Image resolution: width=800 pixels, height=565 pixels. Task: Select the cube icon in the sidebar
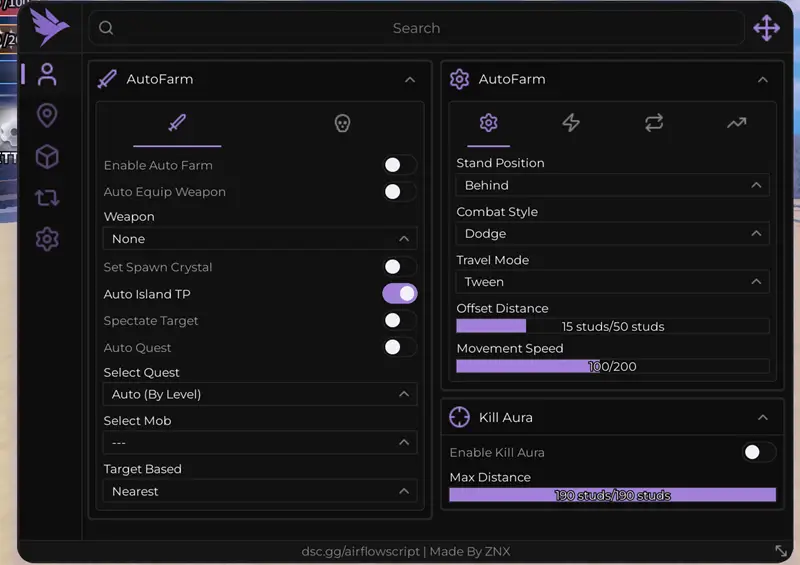pyautogui.click(x=47, y=157)
